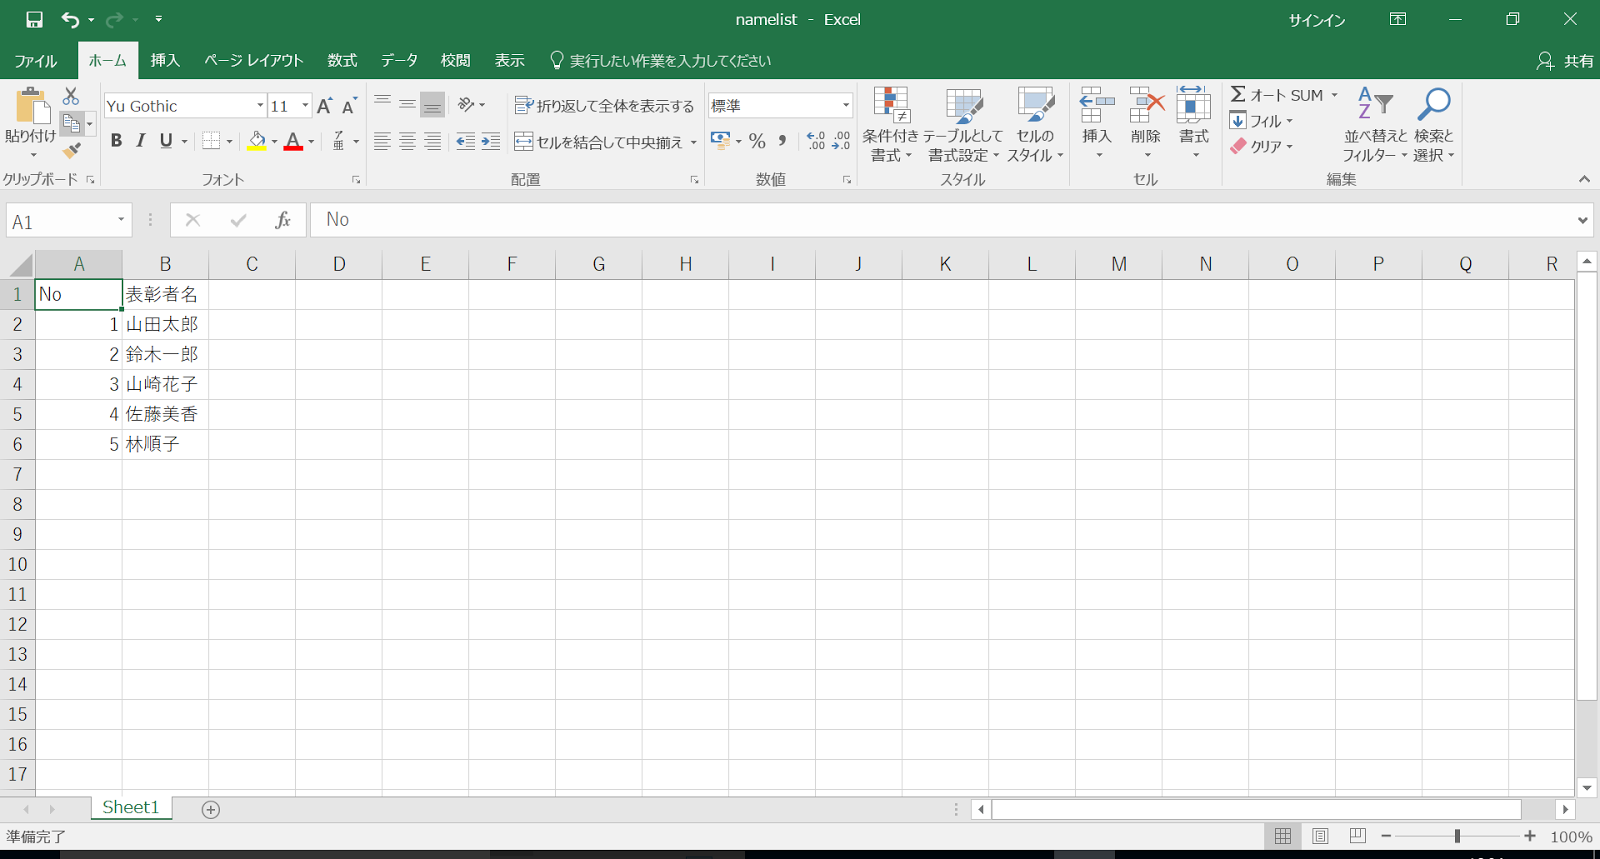Decrease font size with small A
The height and width of the screenshot is (859, 1600).
(x=349, y=106)
